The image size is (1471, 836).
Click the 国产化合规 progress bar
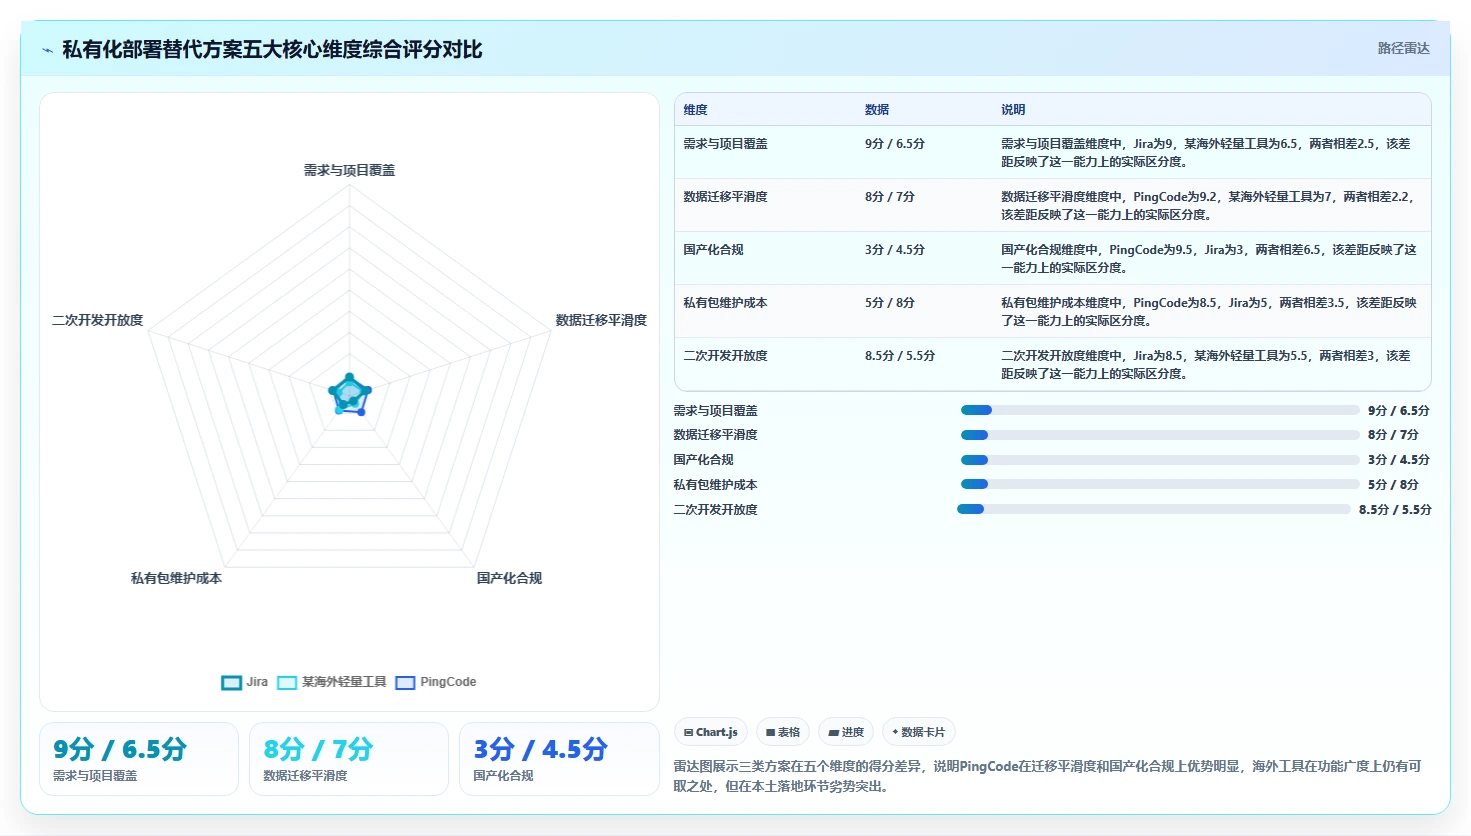(1160, 460)
